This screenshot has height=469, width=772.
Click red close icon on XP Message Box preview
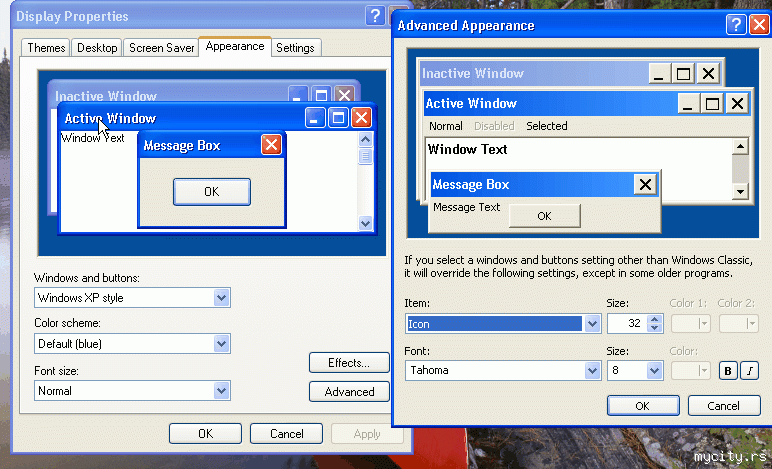point(271,145)
